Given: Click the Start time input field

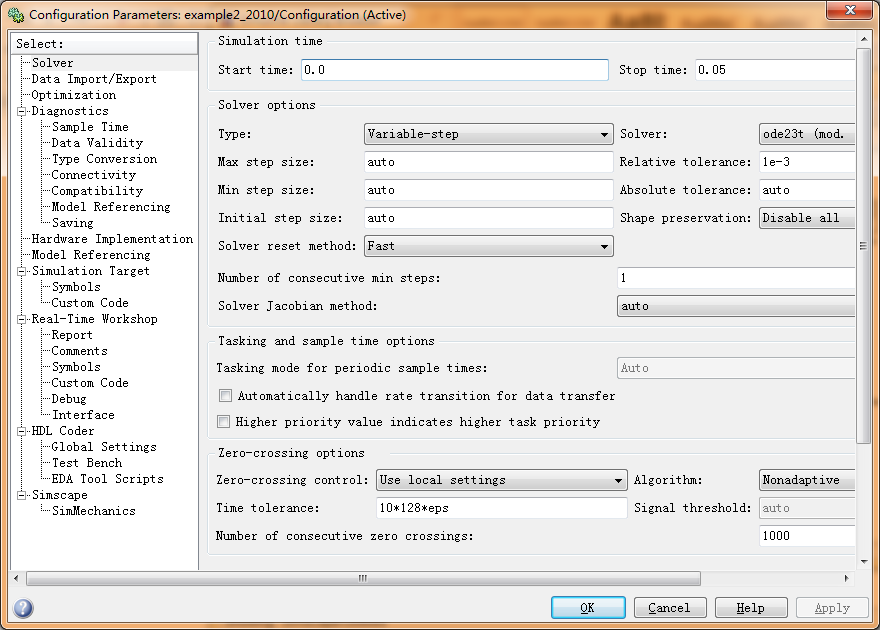Looking at the screenshot, I should (454, 70).
